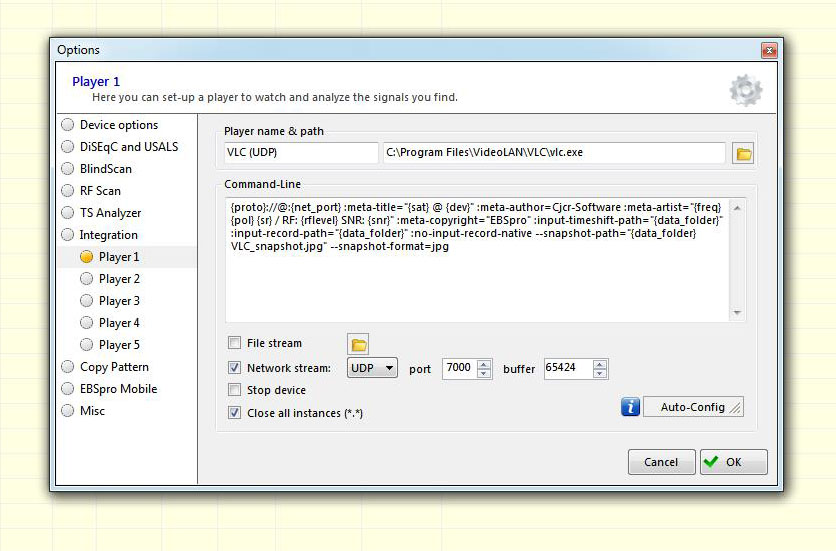836x551 pixels.
Task: Click the gear icon in dialog header
Action: coord(745,90)
